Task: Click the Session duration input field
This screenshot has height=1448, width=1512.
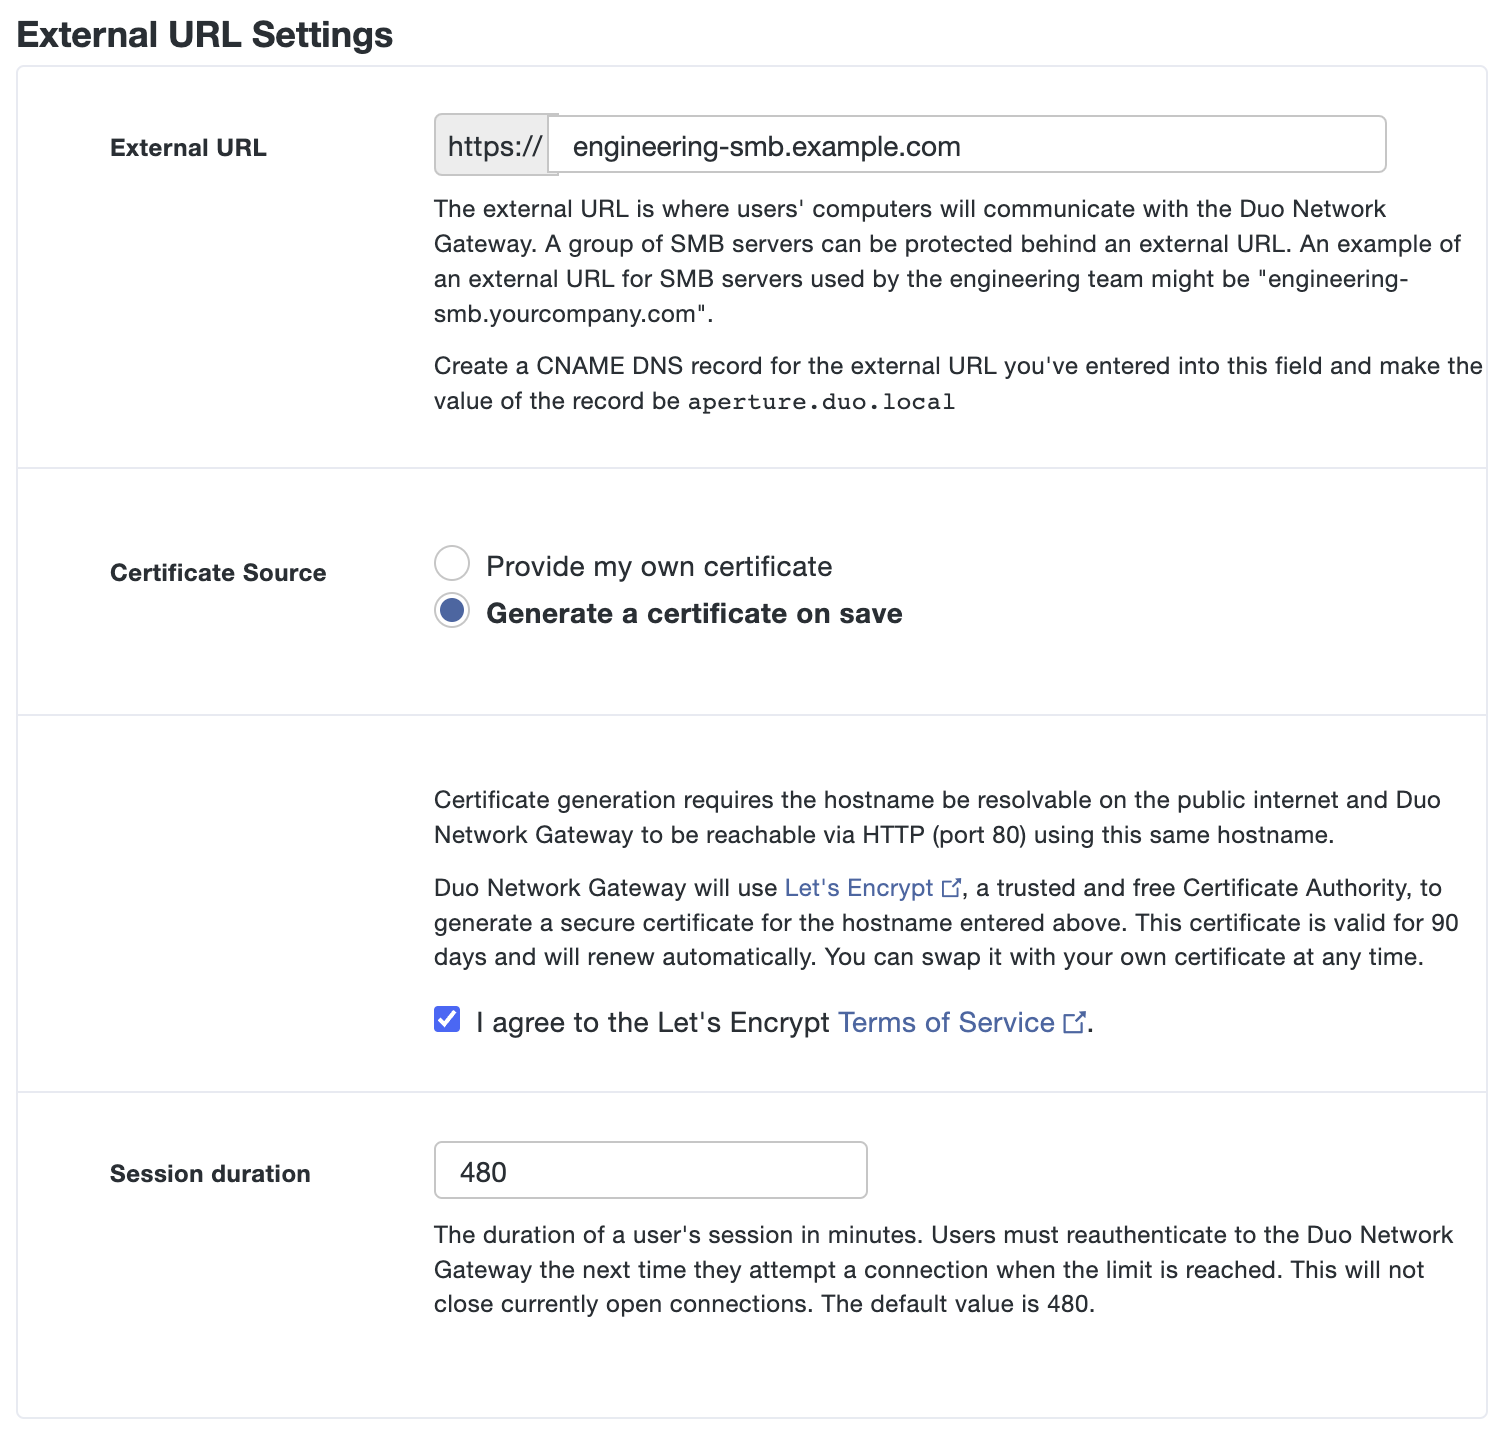Action: [x=650, y=1169]
